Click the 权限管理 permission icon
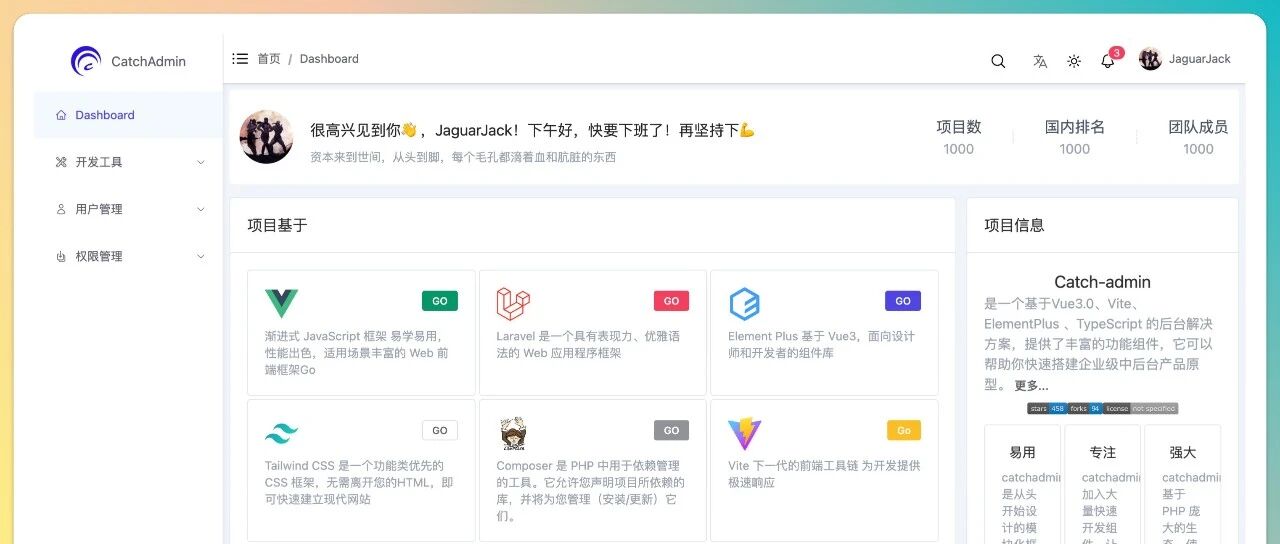The width and height of the screenshot is (1280, 544). (x=61, y=256)
